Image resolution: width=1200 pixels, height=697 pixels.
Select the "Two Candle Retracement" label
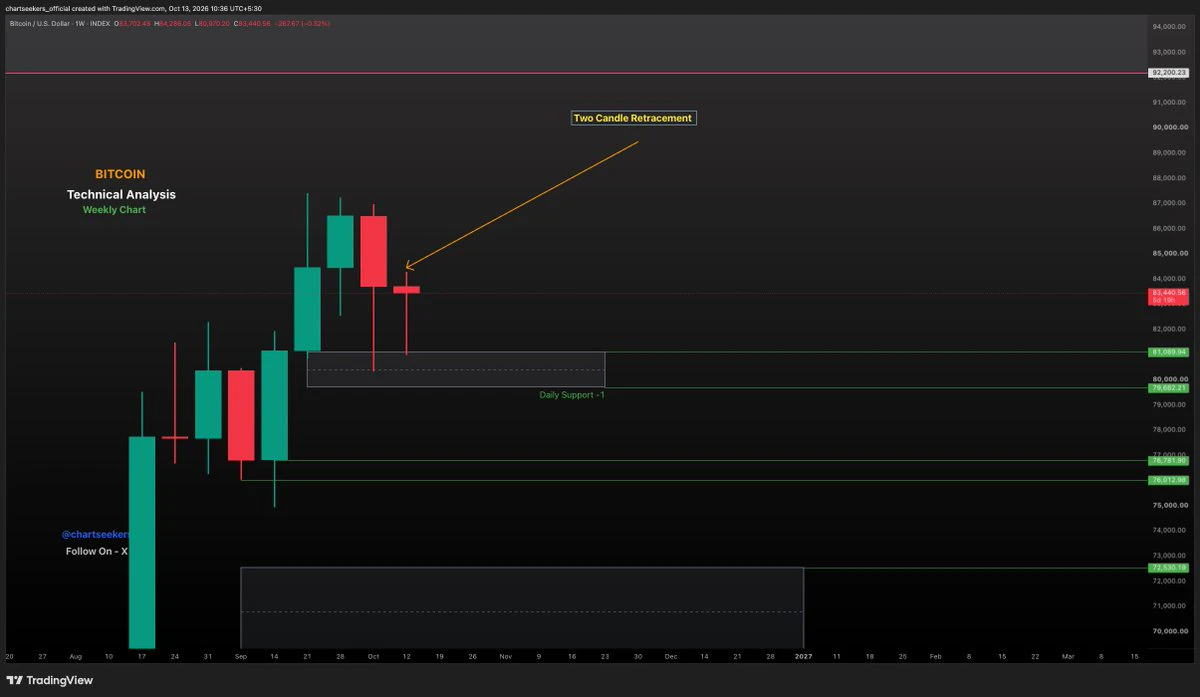tap(632, 118)
